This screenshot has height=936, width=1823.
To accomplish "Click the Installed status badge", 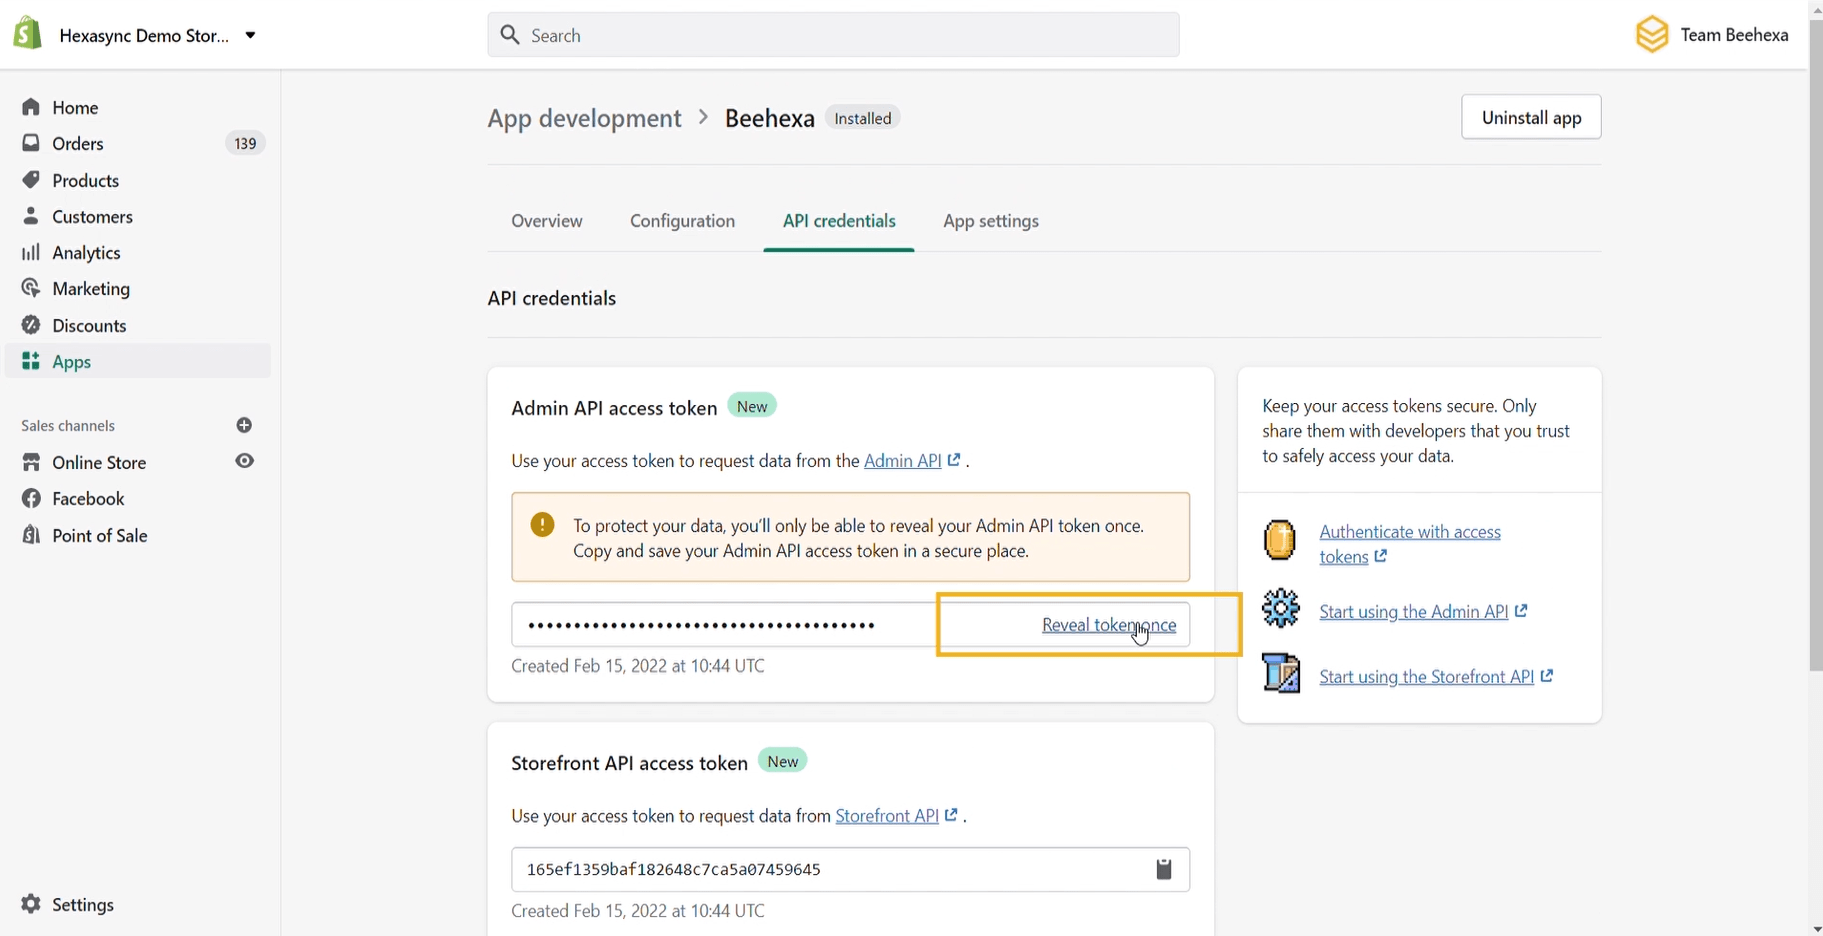I will [862, 118].
